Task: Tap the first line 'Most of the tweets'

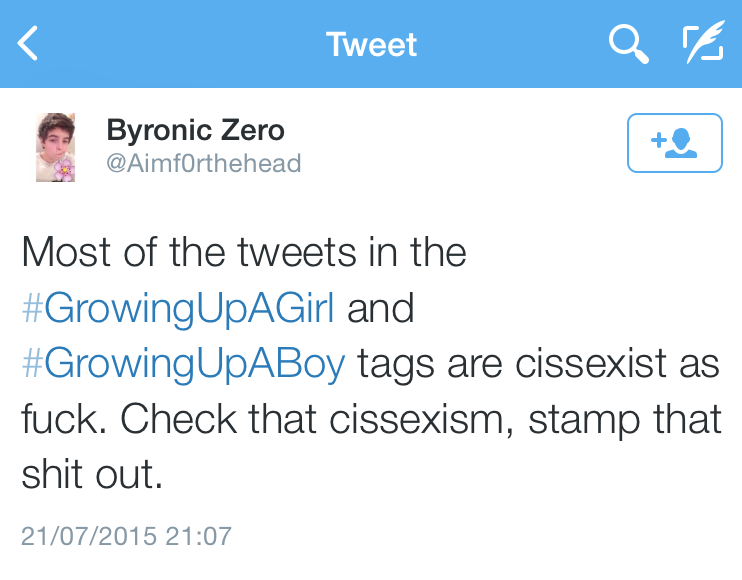Action: [243, 252]
